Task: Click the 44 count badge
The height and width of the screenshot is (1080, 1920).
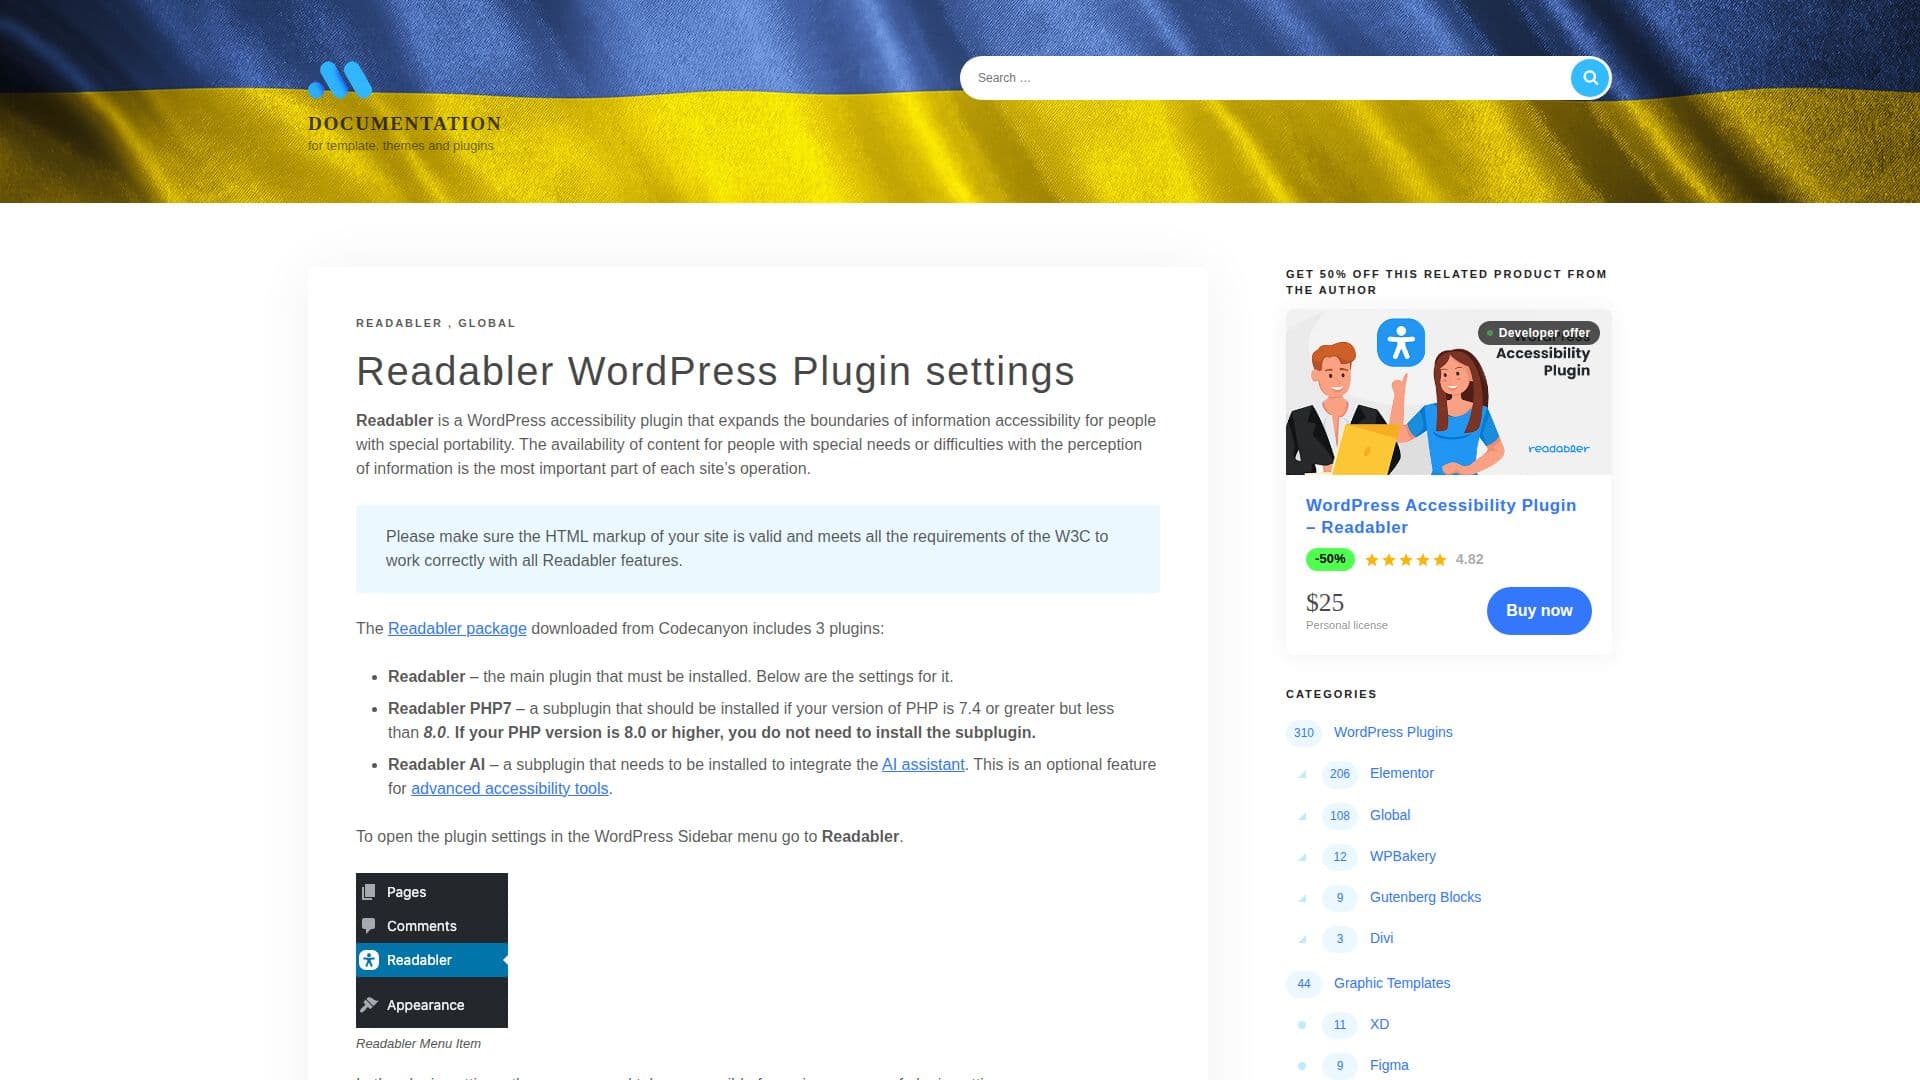Action: [x=1304, y=984]
